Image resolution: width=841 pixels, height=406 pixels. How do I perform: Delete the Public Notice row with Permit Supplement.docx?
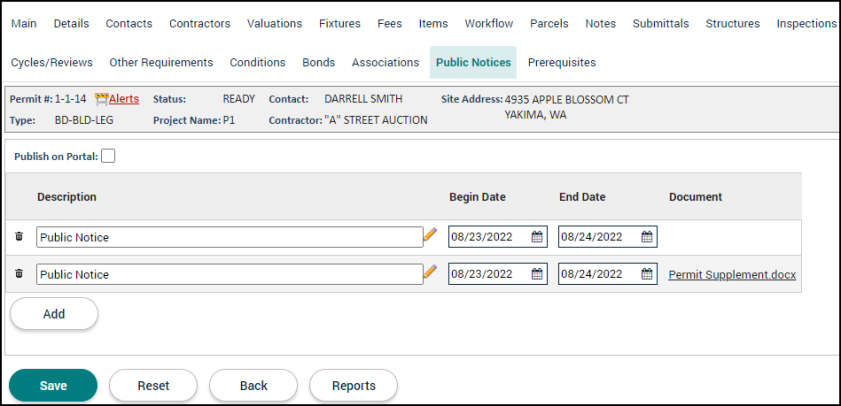[x=19, y=274]
